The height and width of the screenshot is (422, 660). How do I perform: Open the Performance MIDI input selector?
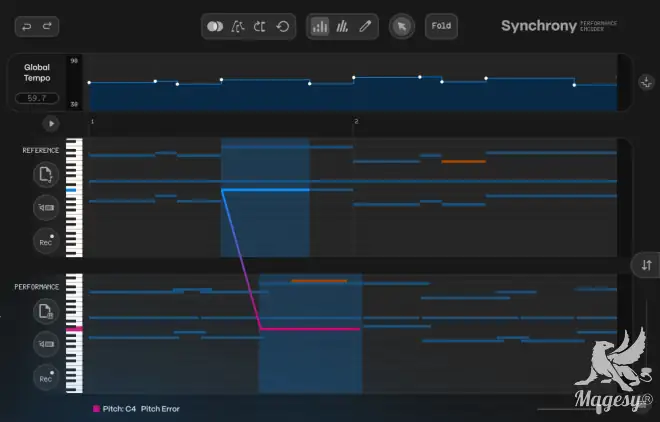click(46, 344)
